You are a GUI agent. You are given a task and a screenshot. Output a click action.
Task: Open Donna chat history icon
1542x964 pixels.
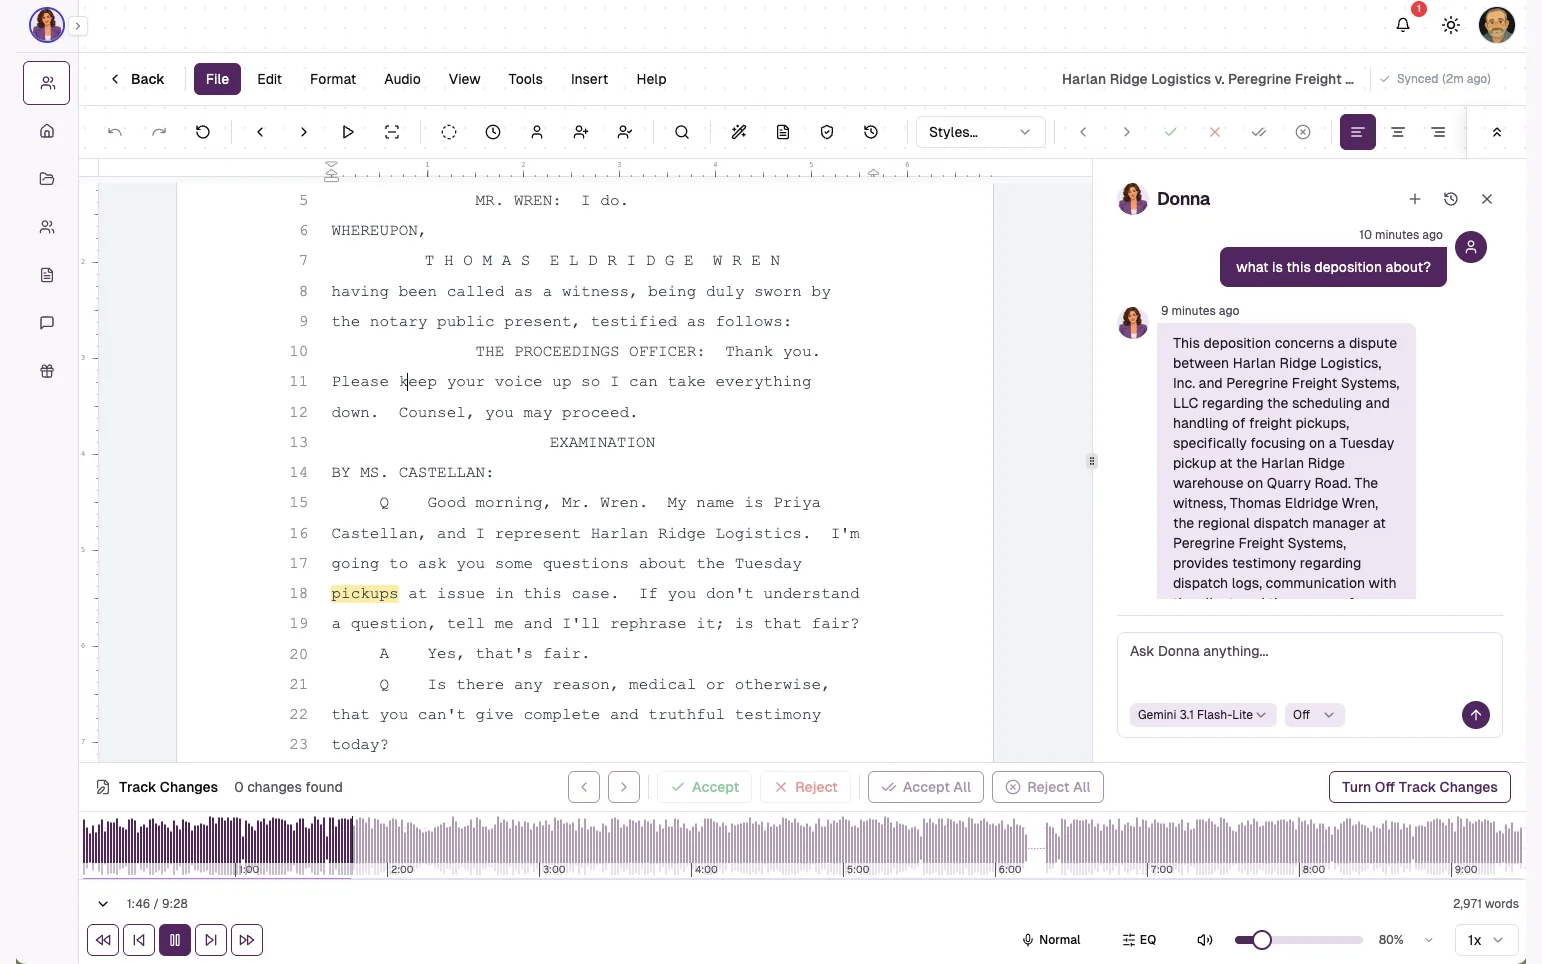(1451, 199)
